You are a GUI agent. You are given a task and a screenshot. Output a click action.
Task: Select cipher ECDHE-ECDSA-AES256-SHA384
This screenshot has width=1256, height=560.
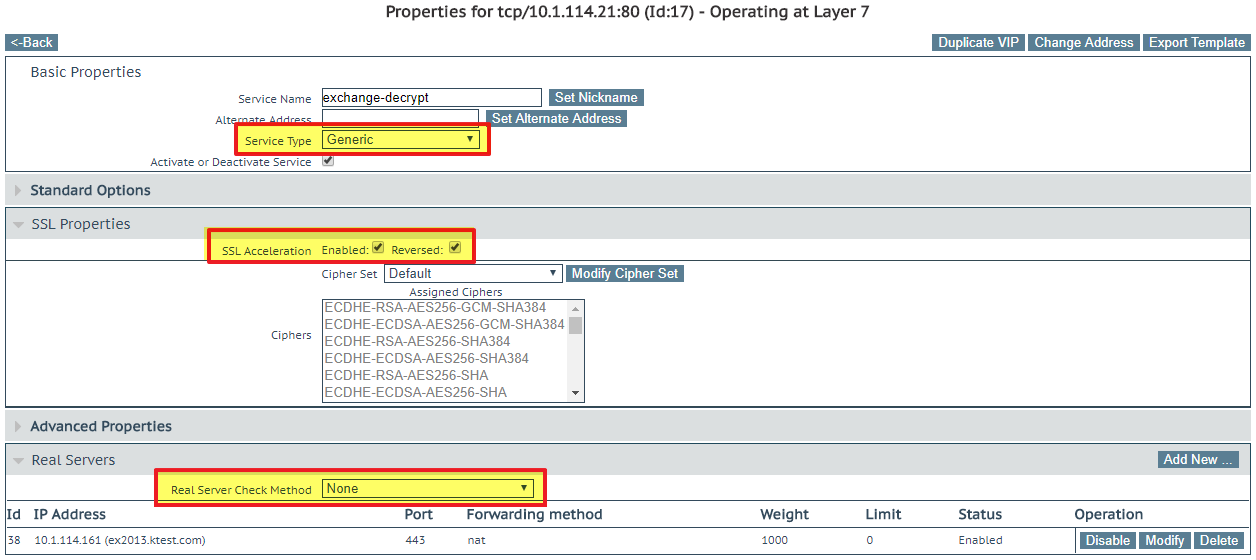[x=426, y=358]
